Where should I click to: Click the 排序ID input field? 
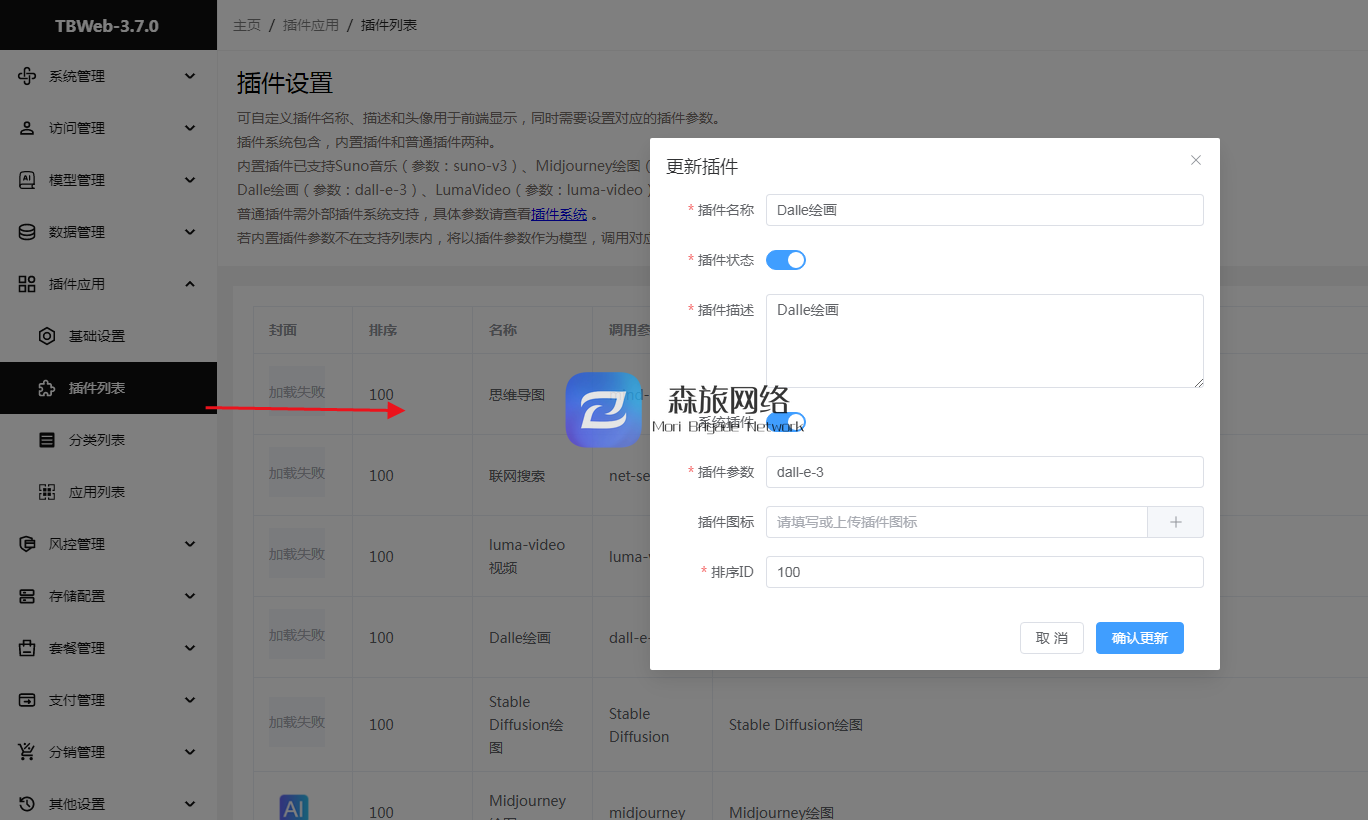coord(985,572)
